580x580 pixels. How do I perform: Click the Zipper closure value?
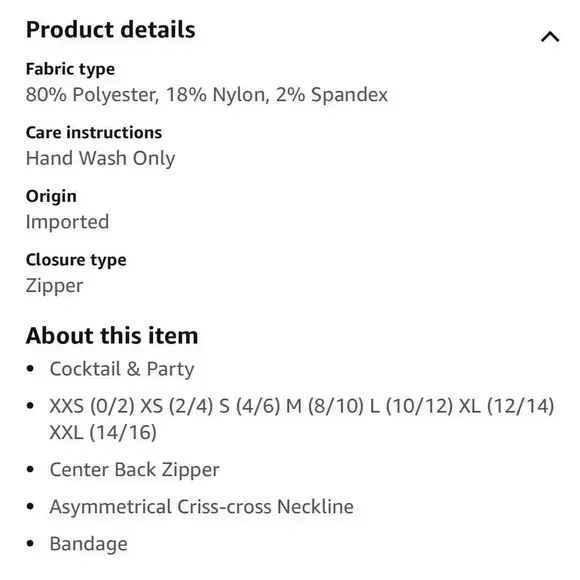55,286
